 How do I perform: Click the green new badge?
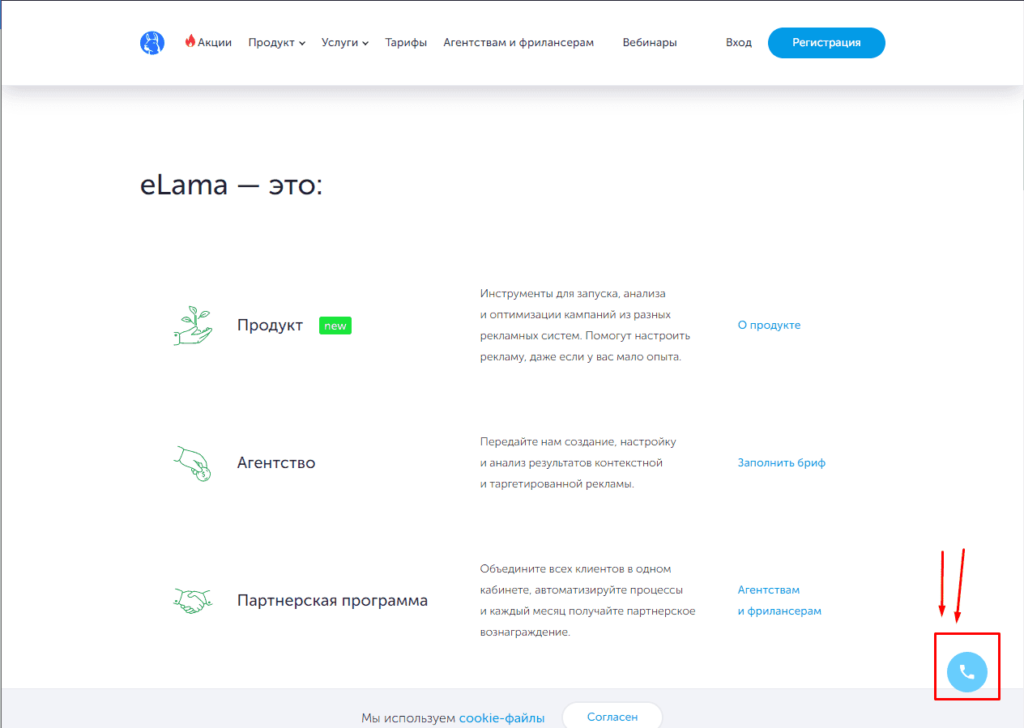pyautogui.click(x=335, y=325)
